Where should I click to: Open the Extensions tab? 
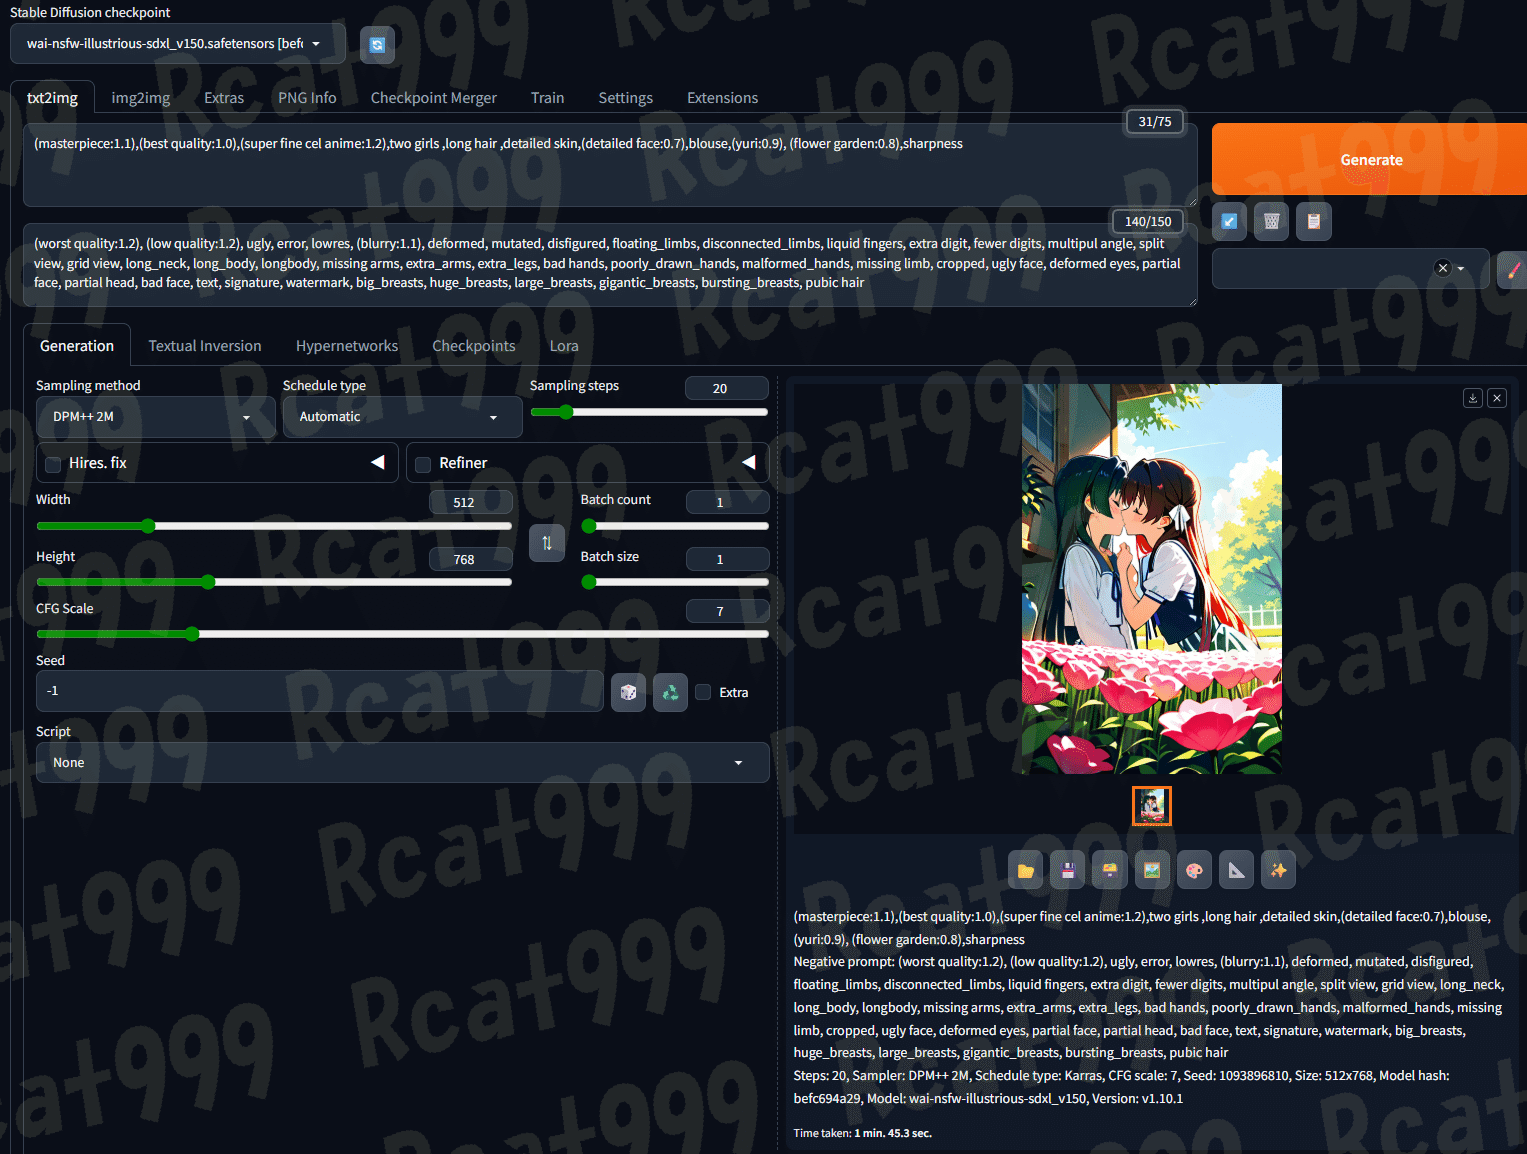[x=723, y=98]
